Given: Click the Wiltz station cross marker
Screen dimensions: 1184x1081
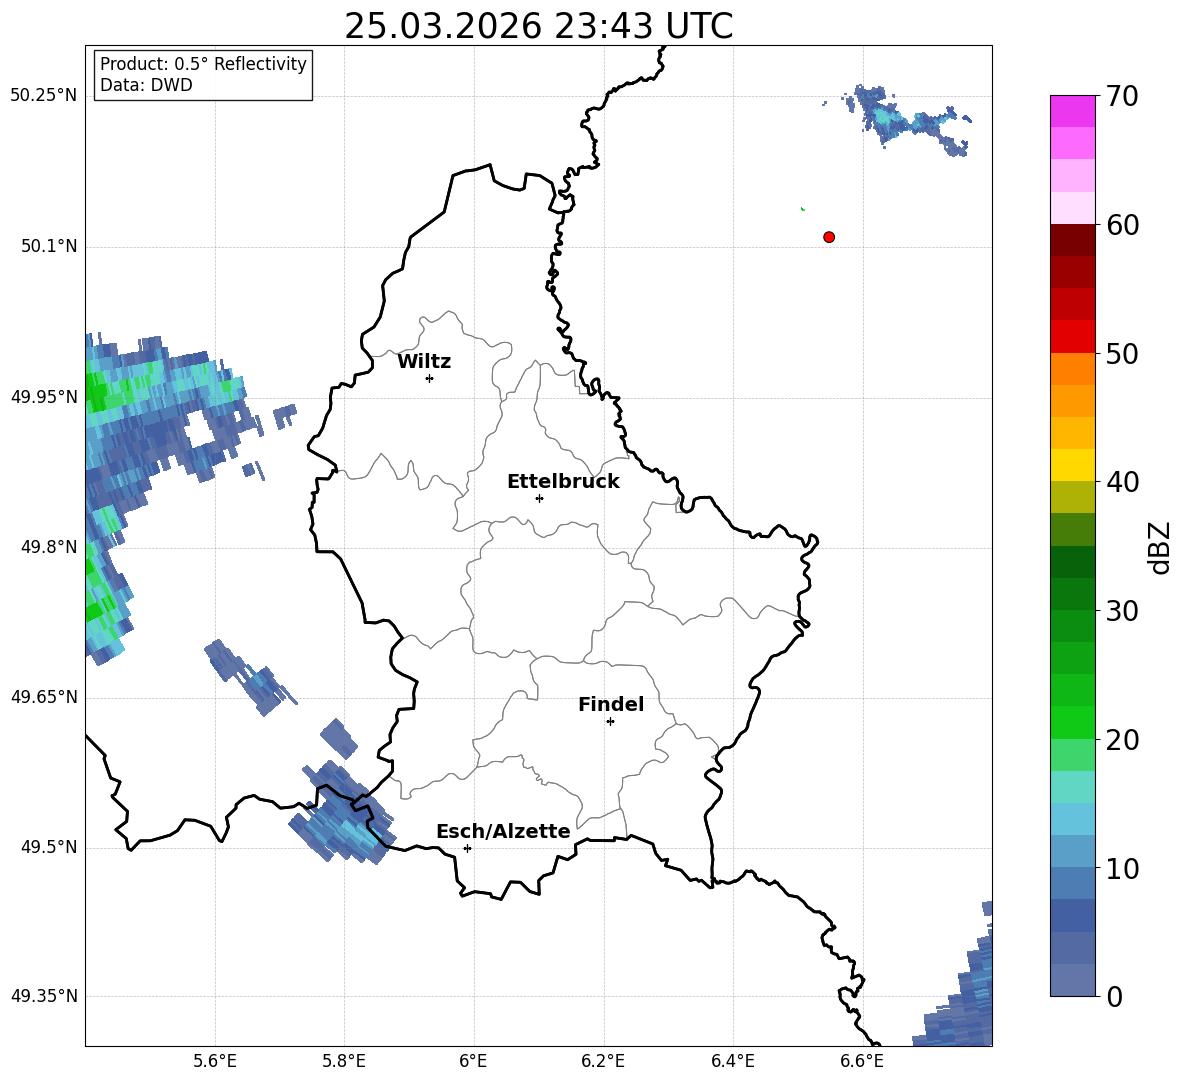Looking at the screenshot, I should (x=430, y=378).
